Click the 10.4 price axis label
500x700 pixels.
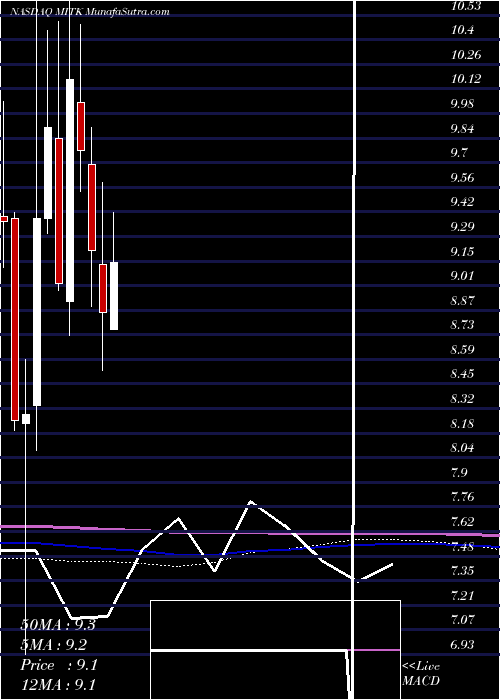[462, 30]
